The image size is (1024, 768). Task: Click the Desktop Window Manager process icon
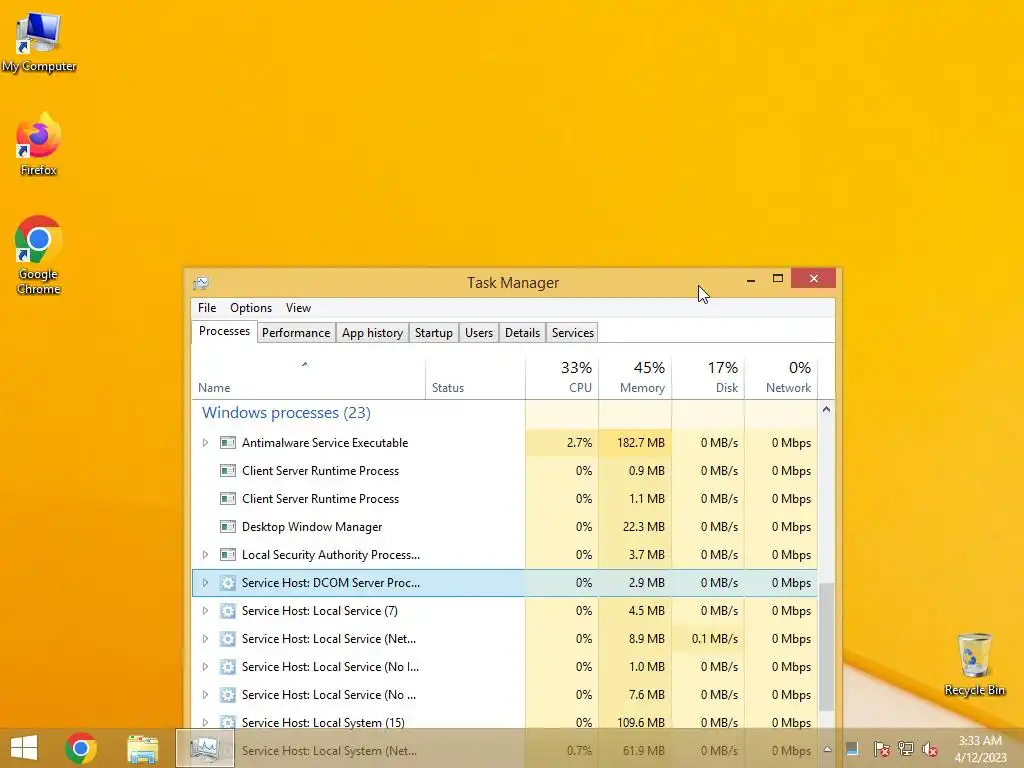point(228,527)
